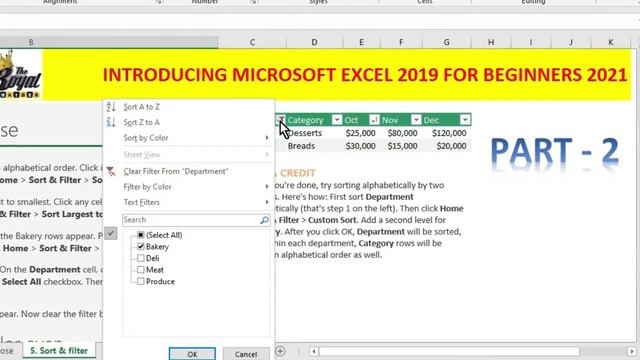Toggle the (Select All) checkbox
The width and height of the screenshot is (640, 360).
click(140, 235)
